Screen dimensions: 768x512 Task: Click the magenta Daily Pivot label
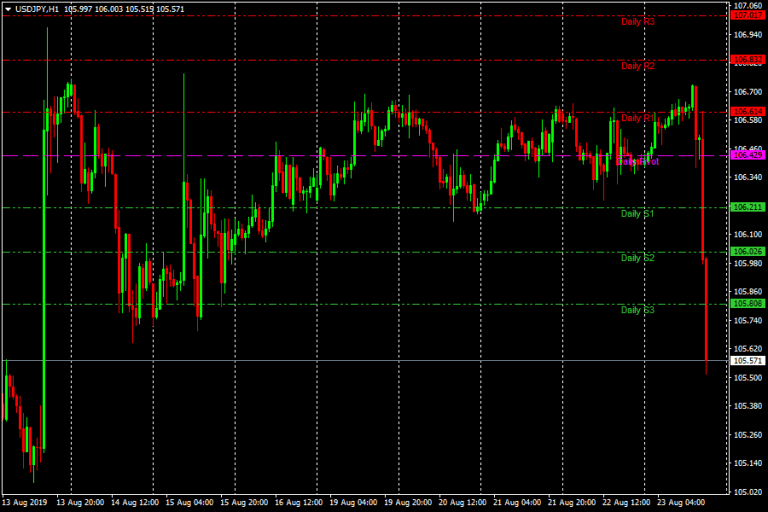click(x=637, y=161)
